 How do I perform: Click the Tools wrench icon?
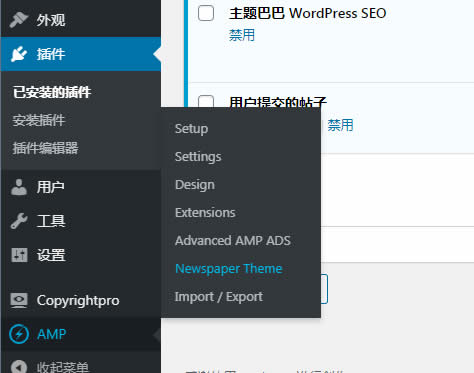(19, 221)
